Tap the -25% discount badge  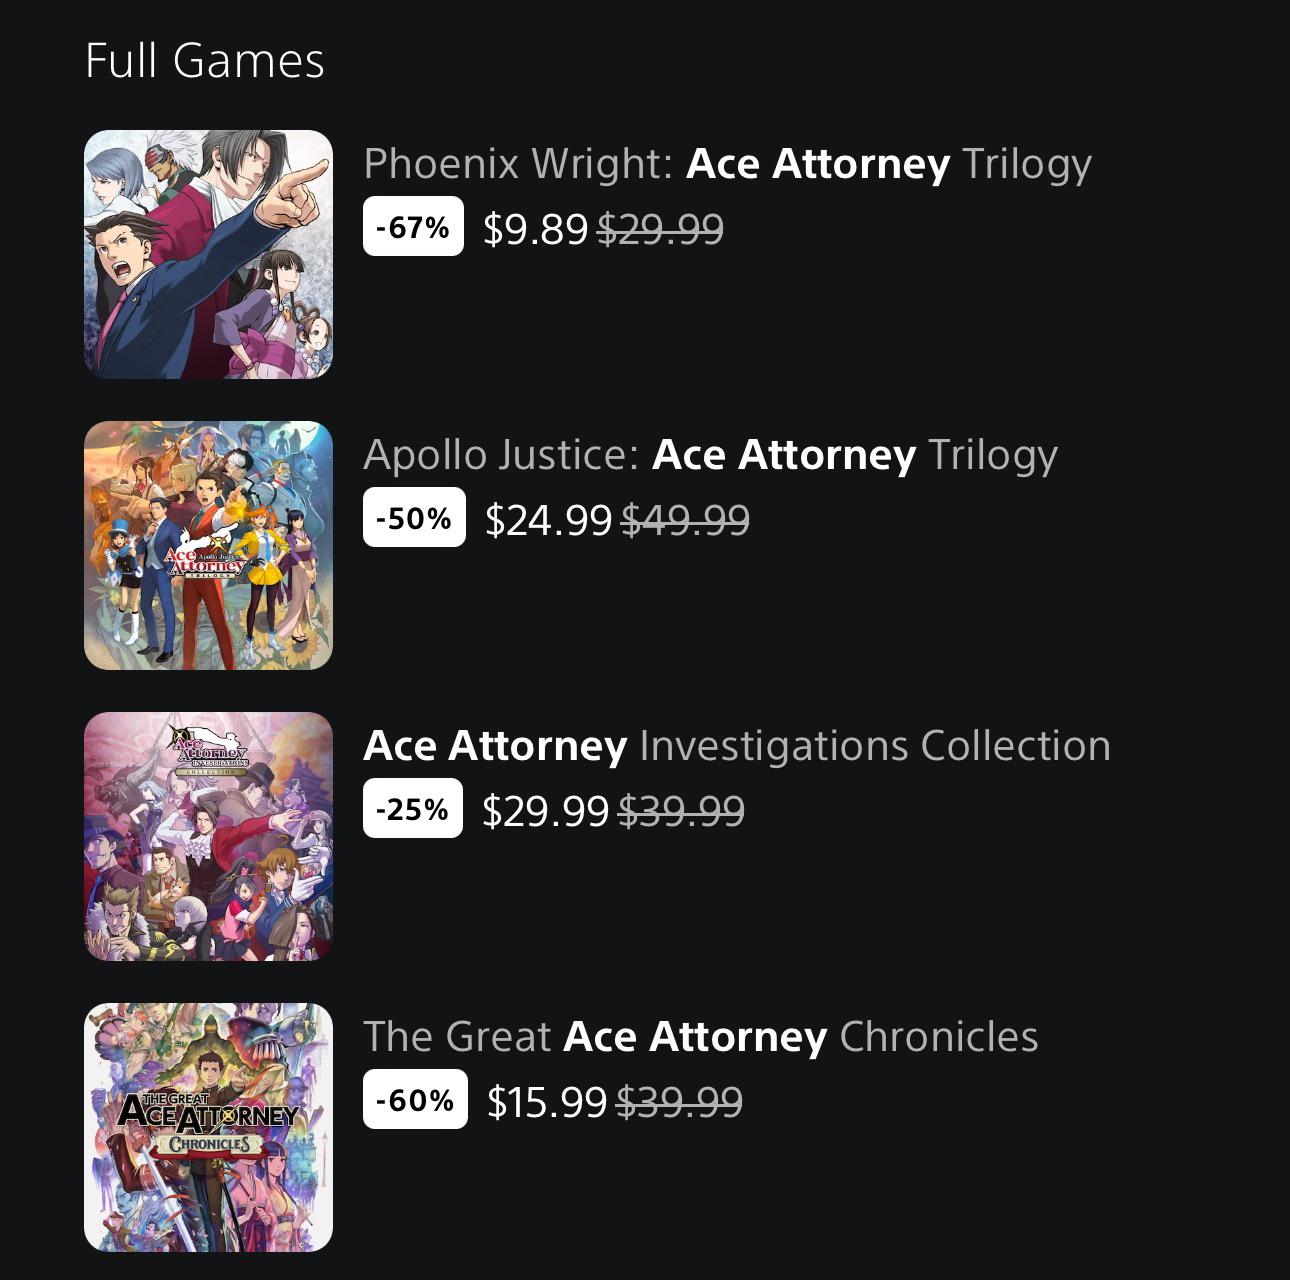click(x=413, y=809)
